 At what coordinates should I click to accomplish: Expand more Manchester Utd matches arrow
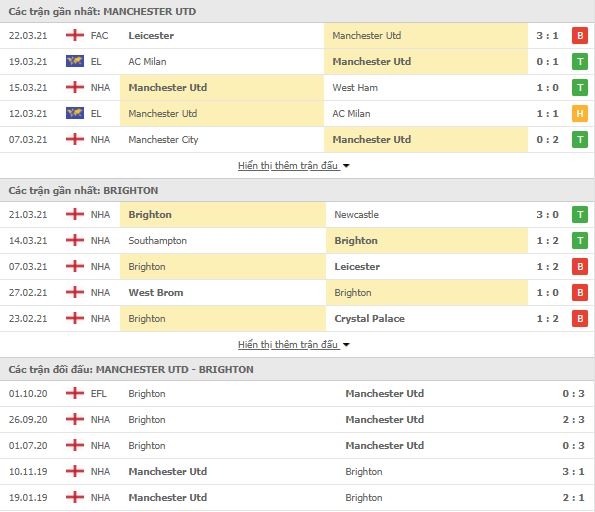[346, 166]
